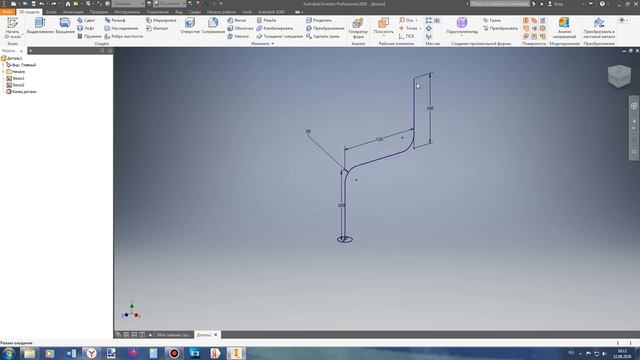This screenshot has height=360, width=640.
Task: Open the Плоскость dropdown arrow
Action: click(384, 36)
